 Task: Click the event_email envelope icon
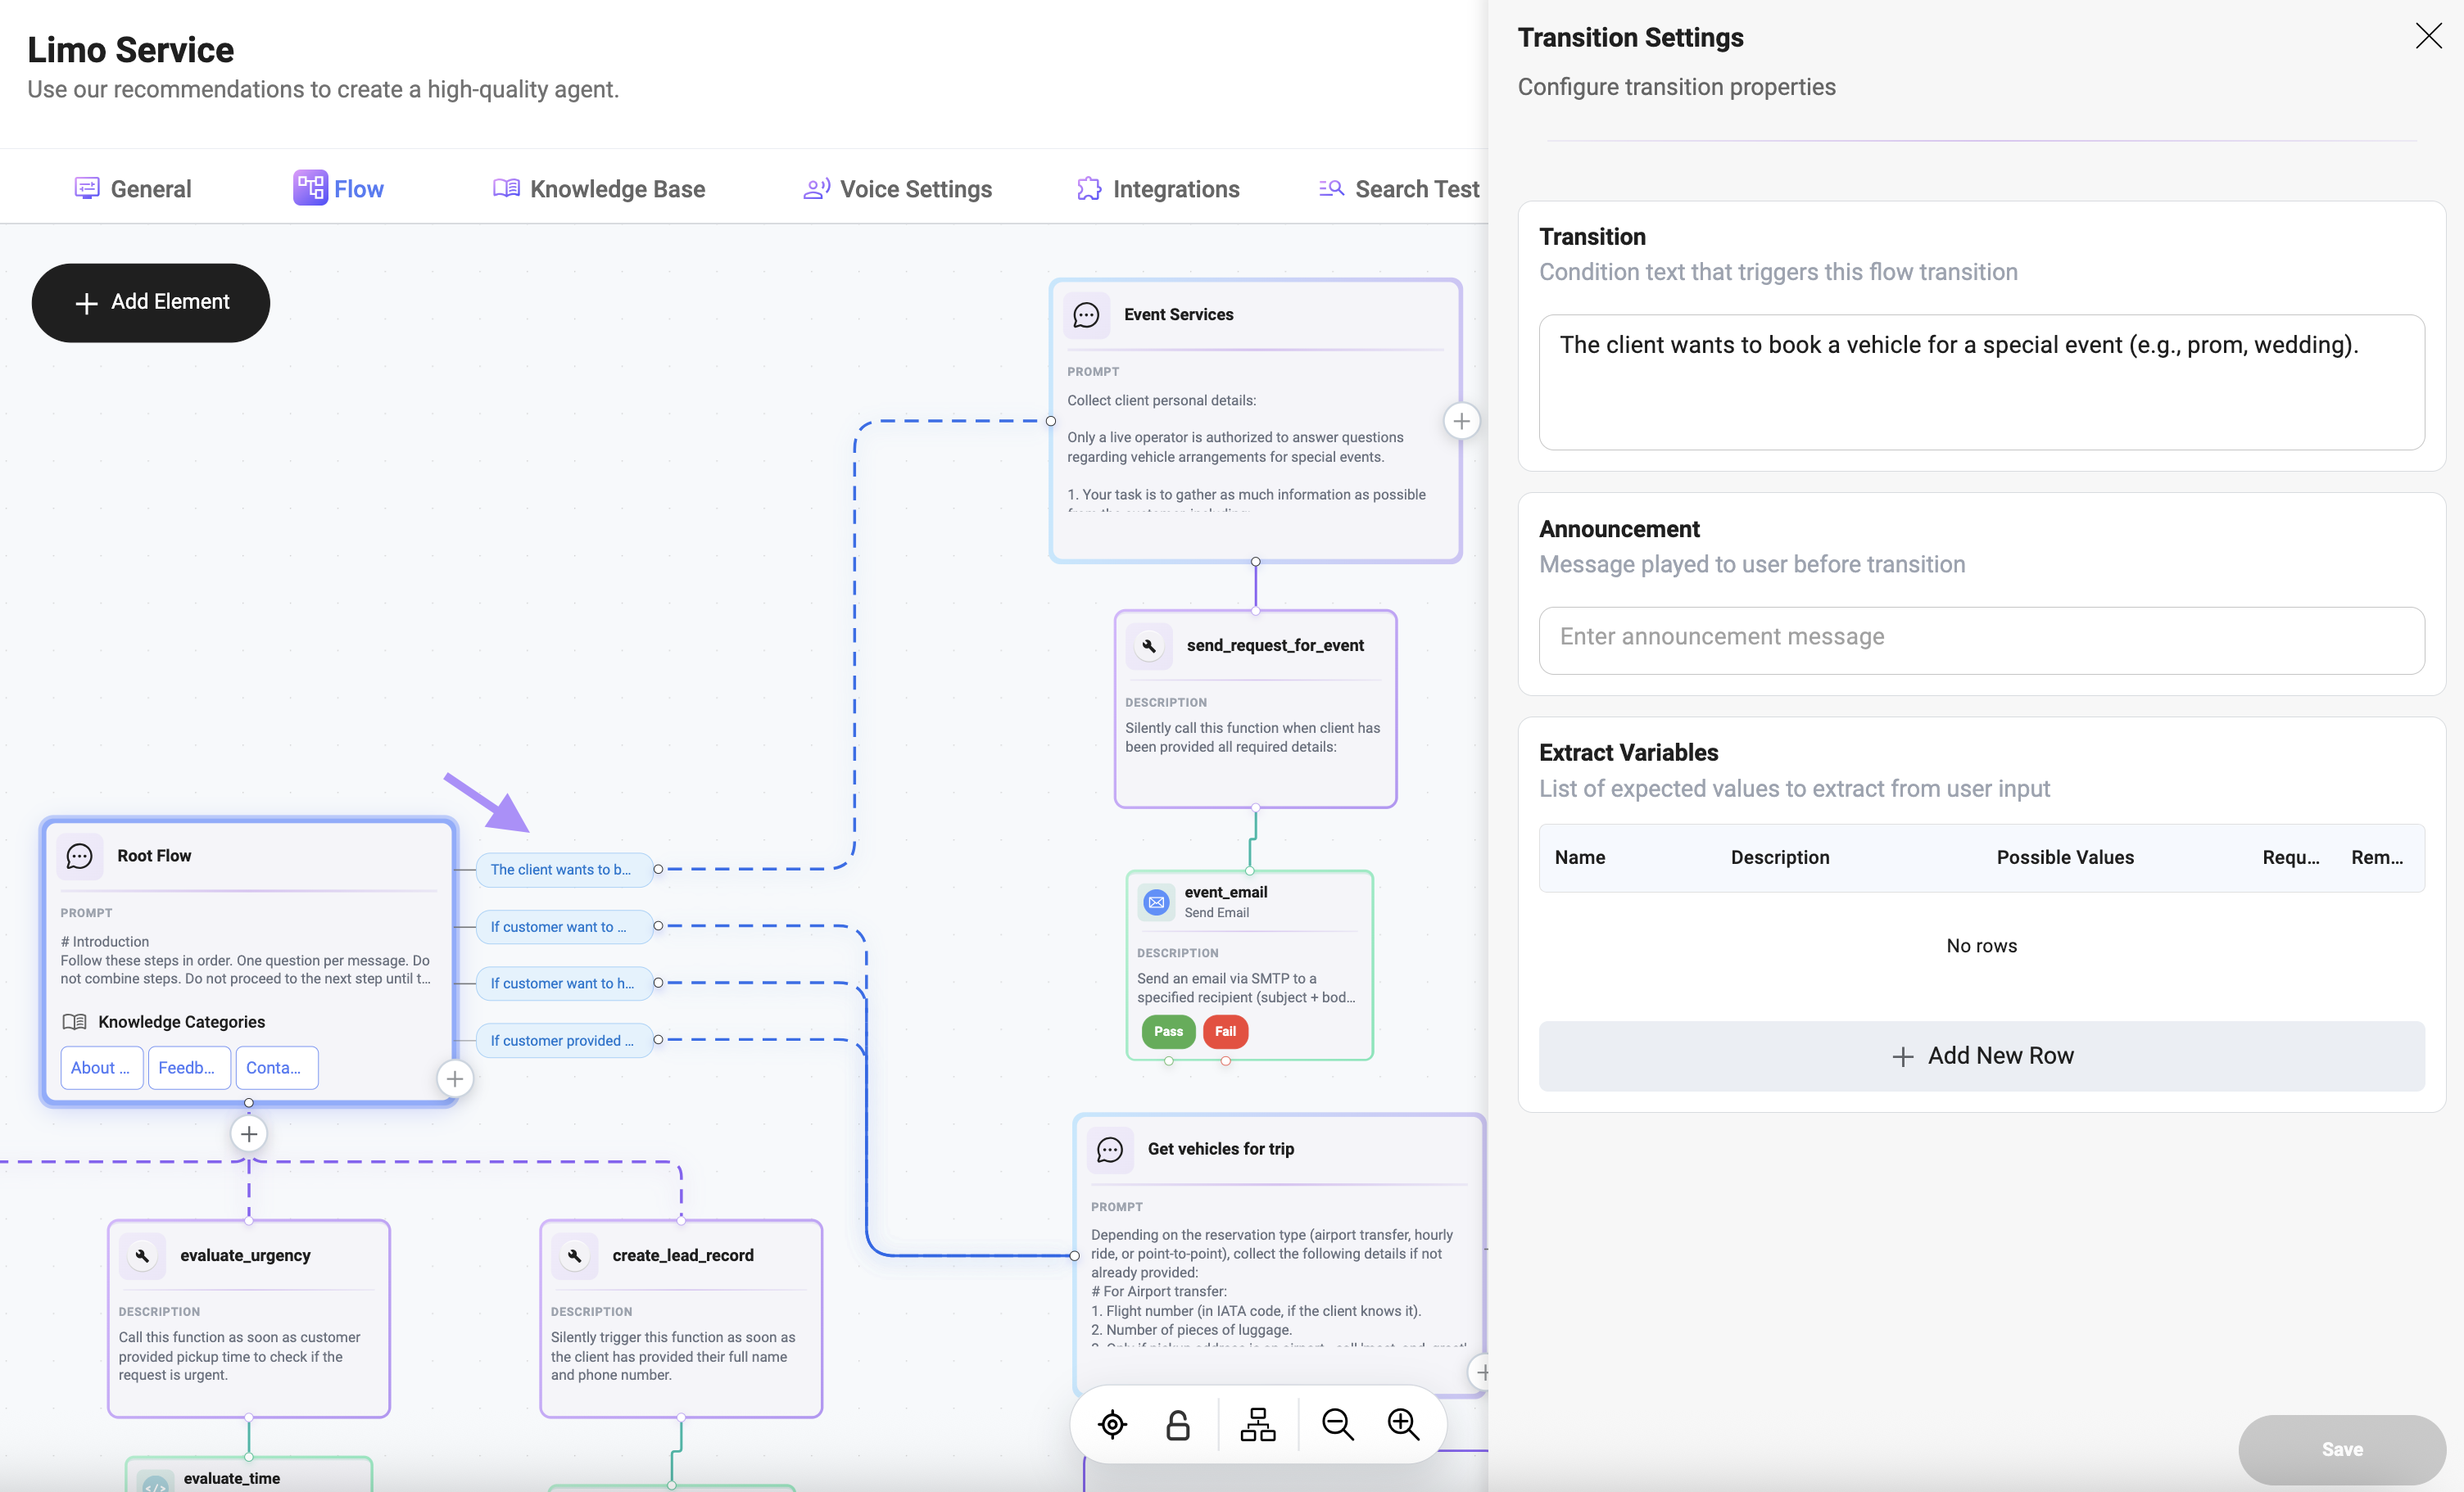[1156, 901]
